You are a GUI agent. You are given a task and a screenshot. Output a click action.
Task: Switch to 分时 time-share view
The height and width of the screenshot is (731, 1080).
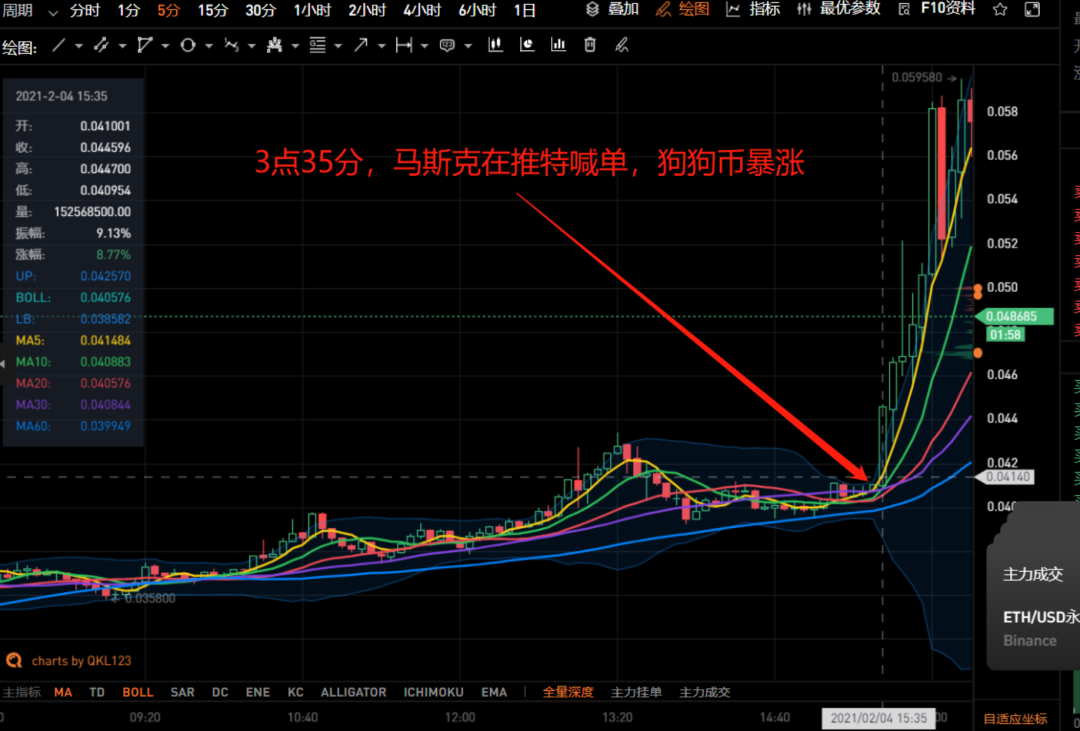pyautogui.click(x=85, y=10)
